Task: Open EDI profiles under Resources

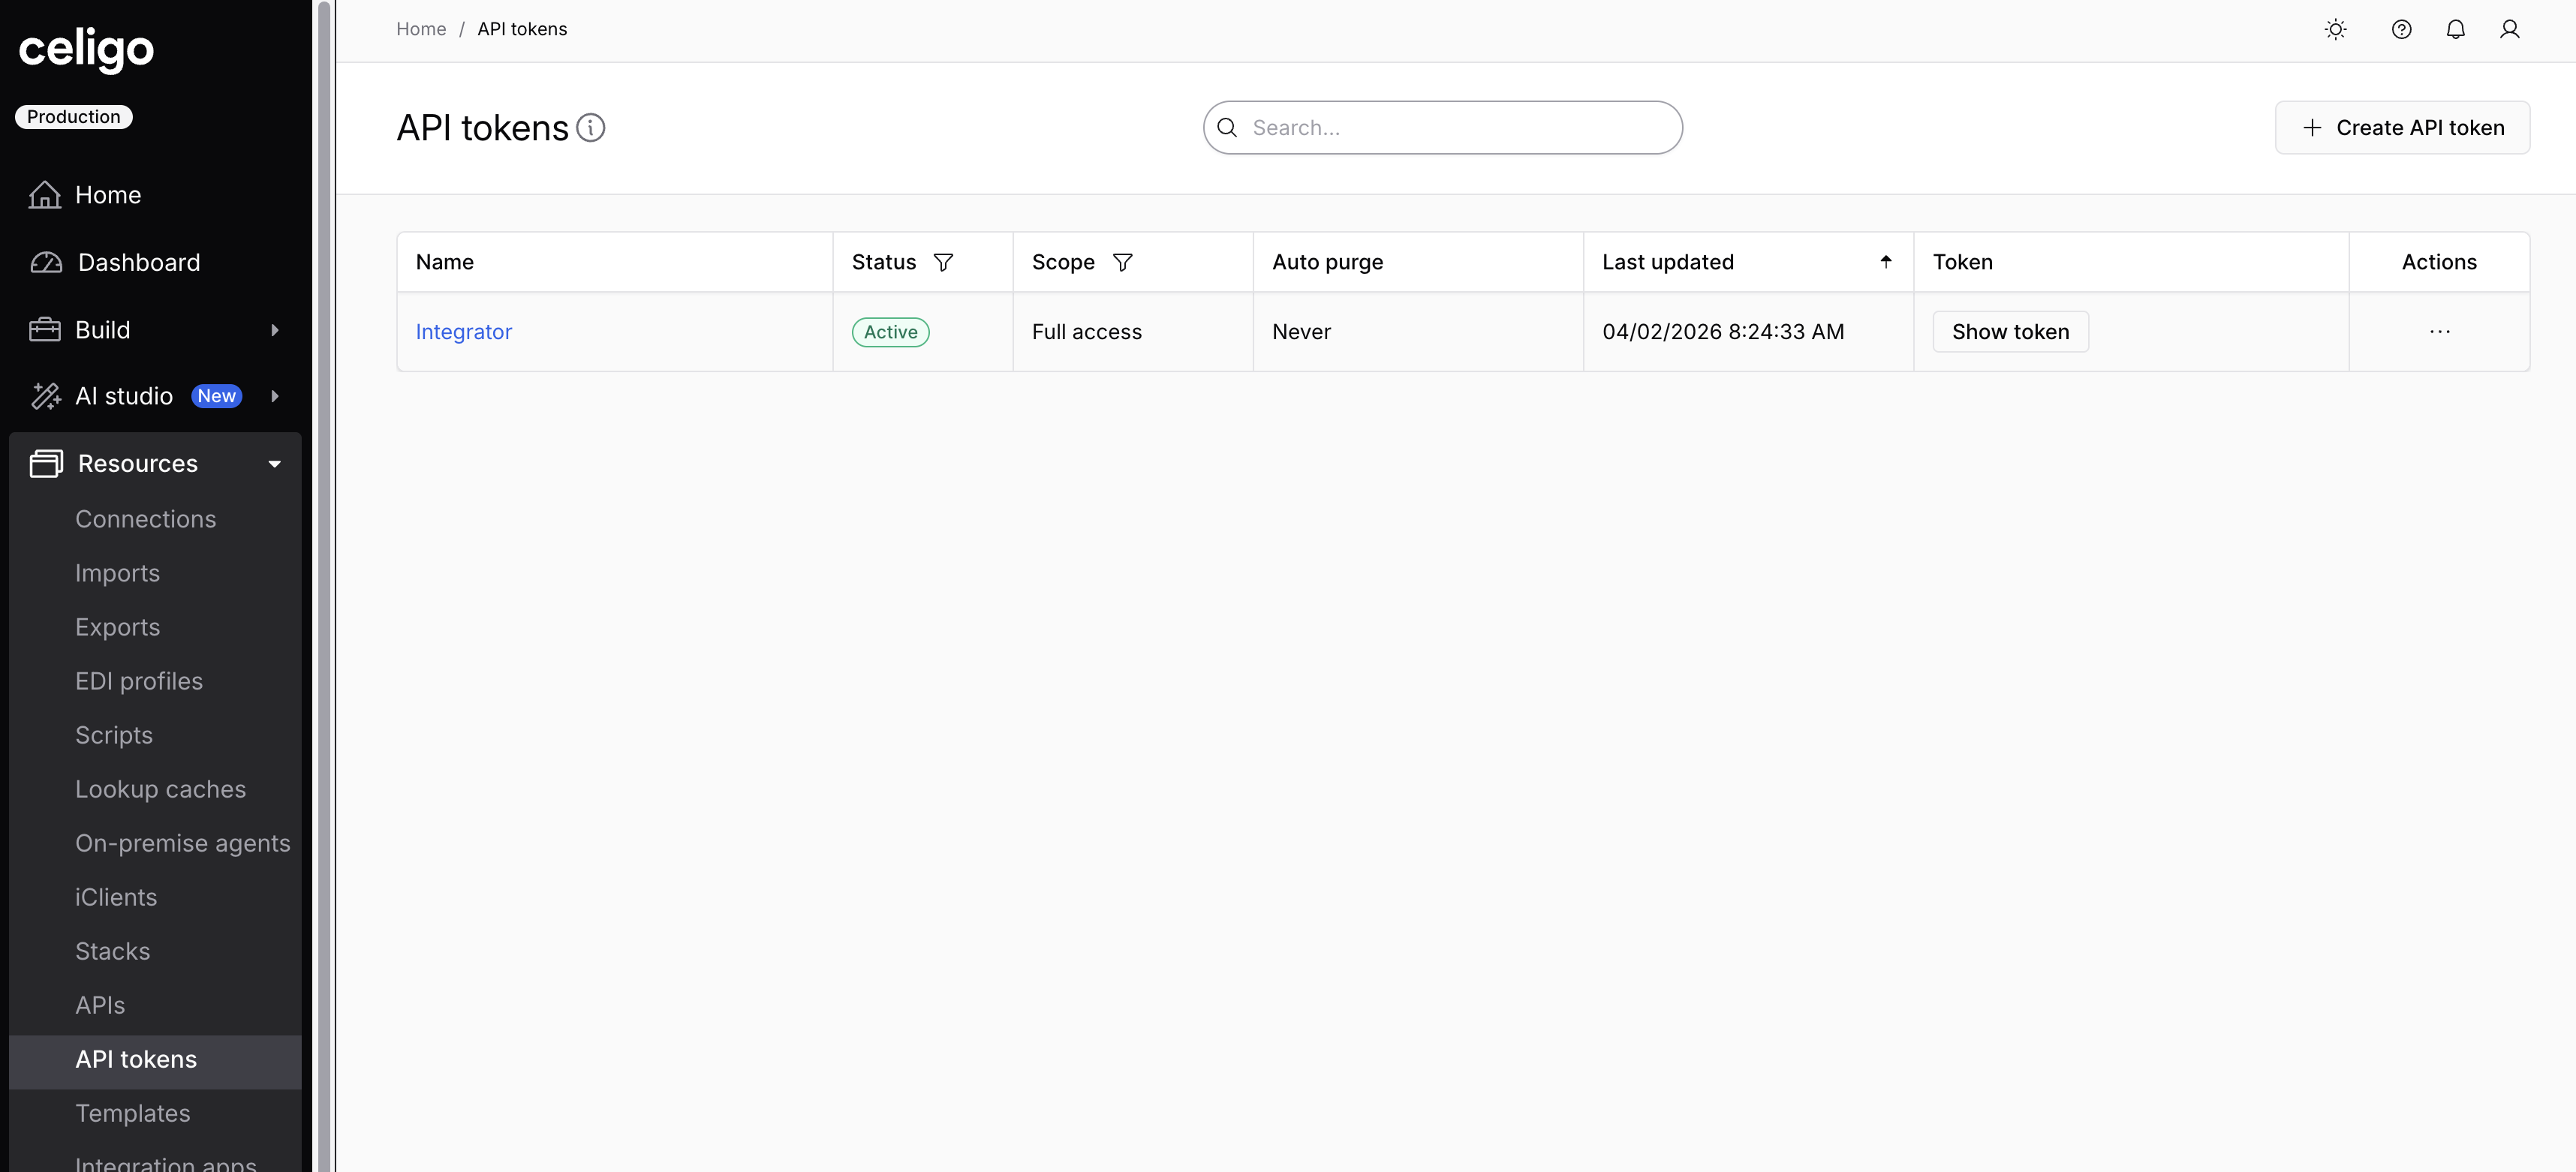Action: pyautogui.click(x=139, y=681)
